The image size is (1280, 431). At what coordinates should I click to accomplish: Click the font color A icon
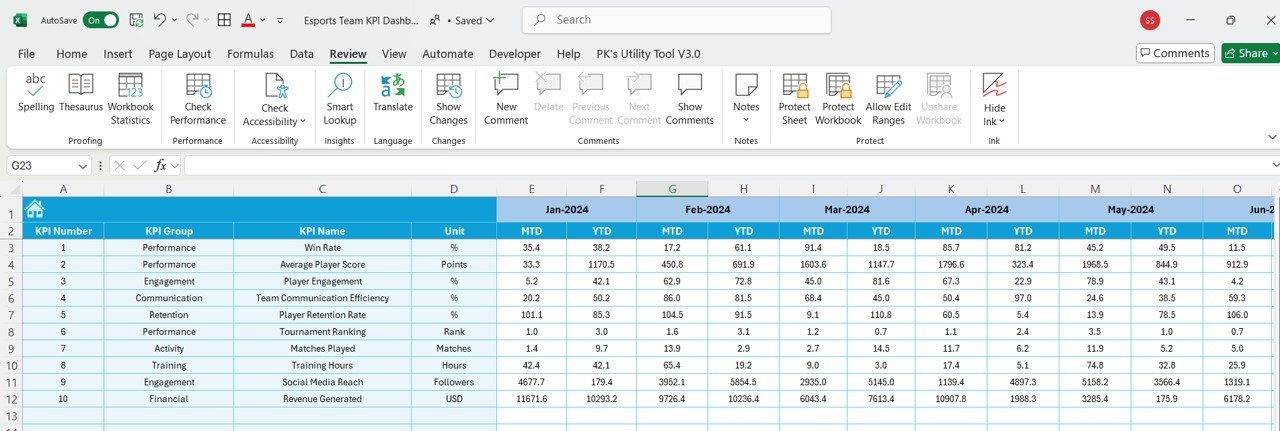coord(248,20)
